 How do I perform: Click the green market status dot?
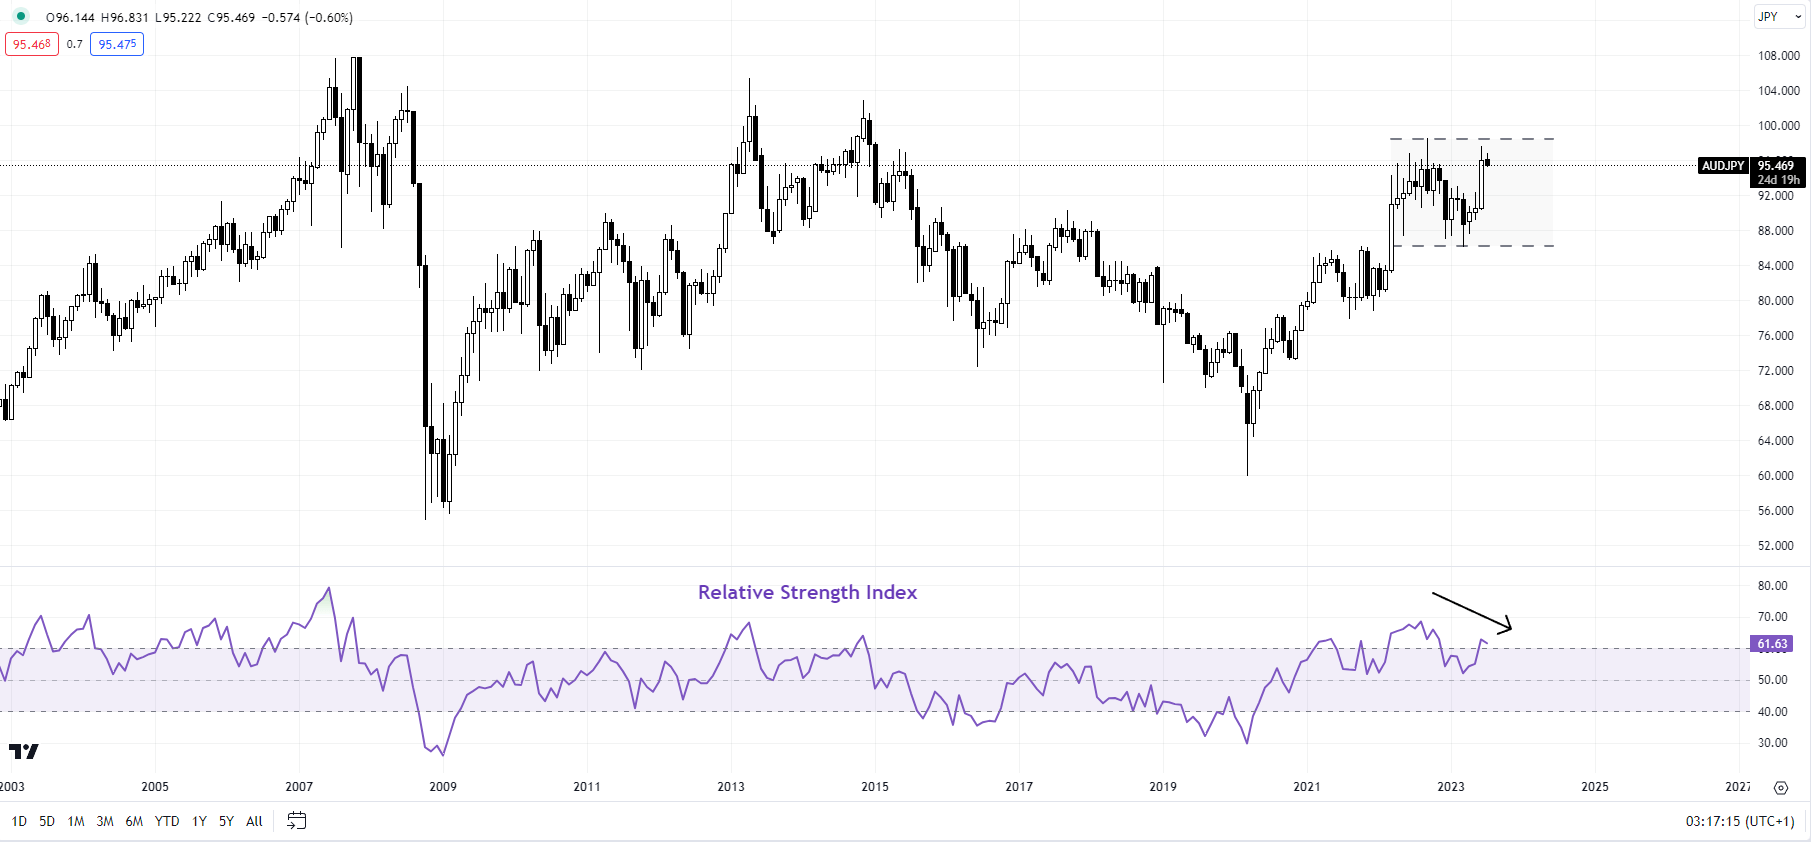point(21,16)
